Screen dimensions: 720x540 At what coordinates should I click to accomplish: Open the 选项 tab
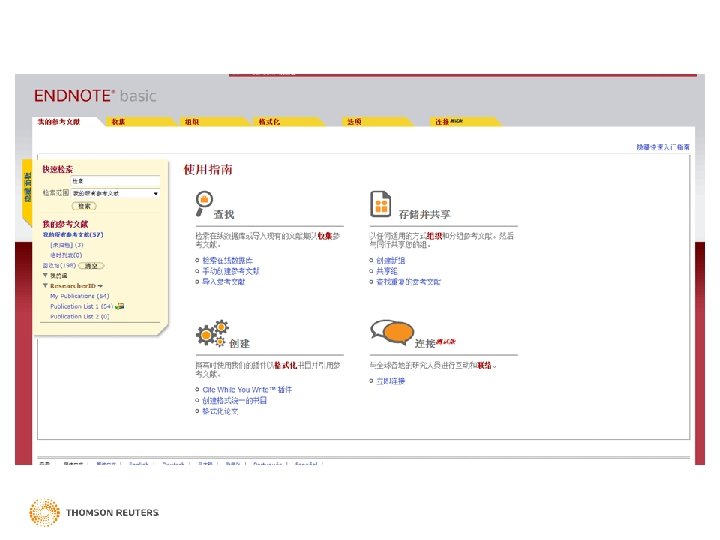click(354, 122)
